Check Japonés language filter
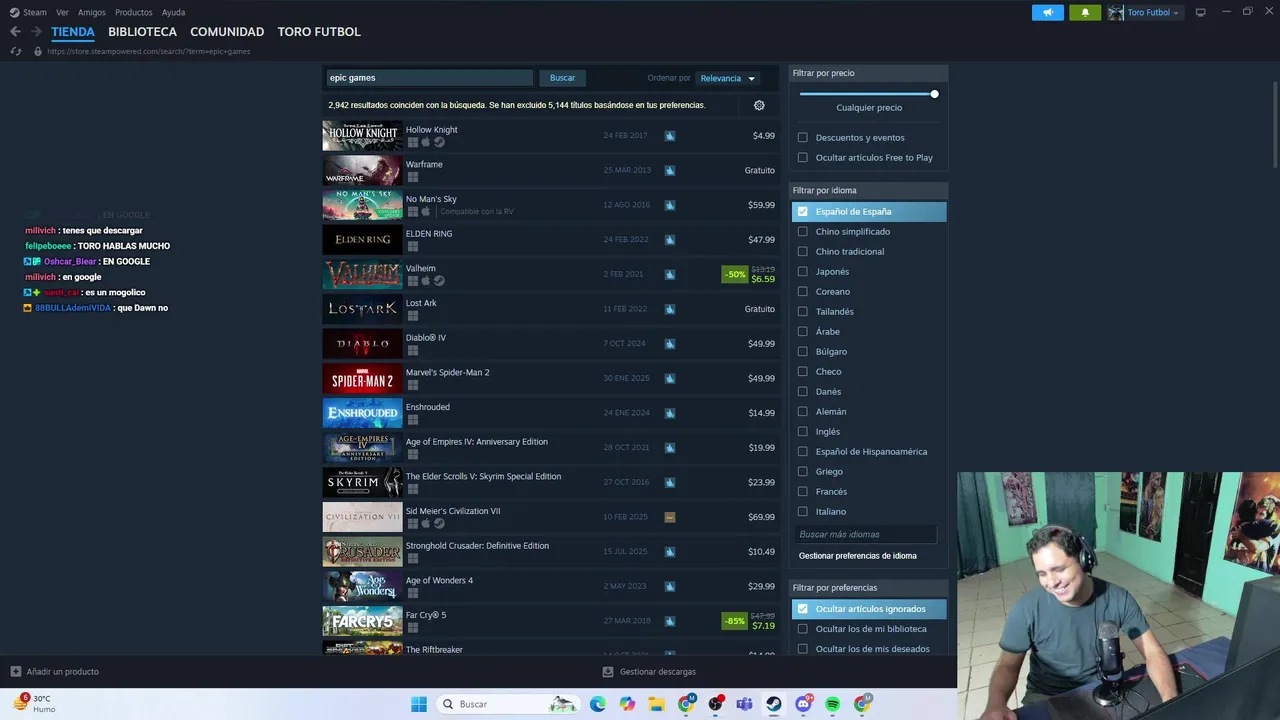 [802, 271]
